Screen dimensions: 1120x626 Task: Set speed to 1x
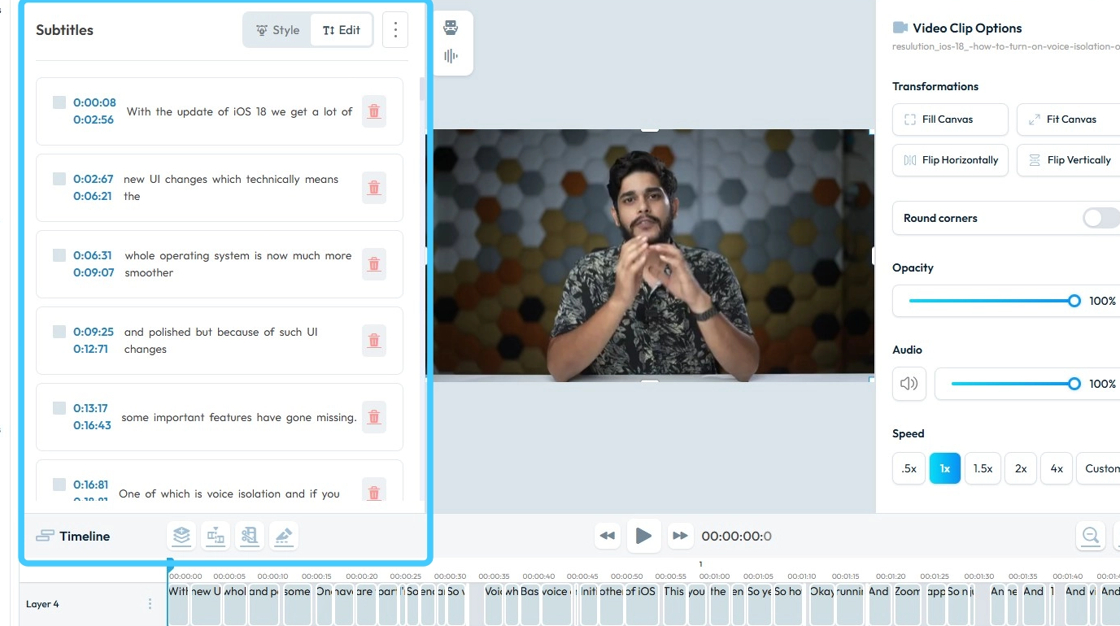pyautogui.click(x=944, y=469)
